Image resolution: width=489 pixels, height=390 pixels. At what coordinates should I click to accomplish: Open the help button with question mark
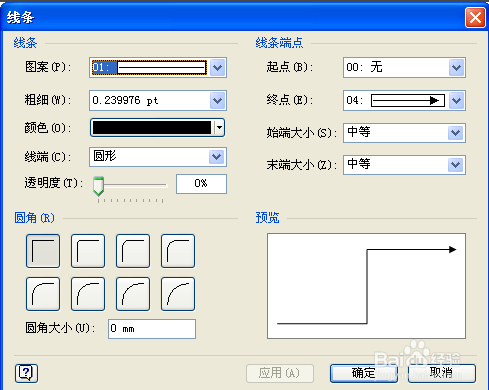click(x=26, y=373)
